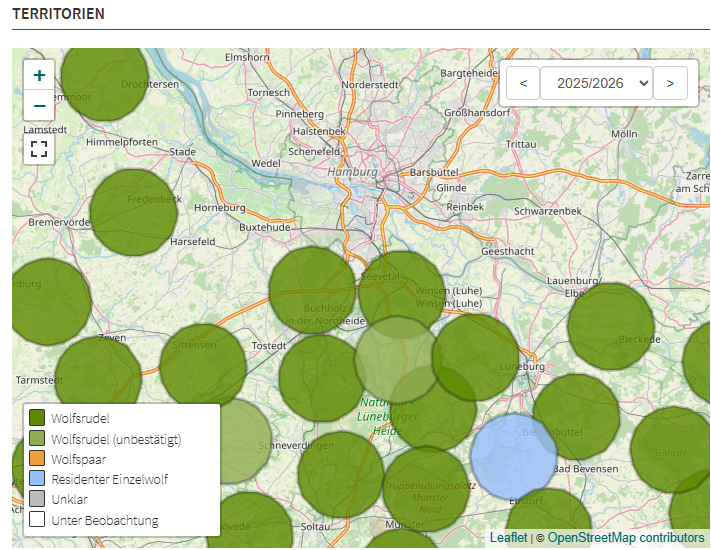711x550 pixels.
Task: Click the dark green Wolfsrudel legend swatch
Action: [x=37, y=418]
